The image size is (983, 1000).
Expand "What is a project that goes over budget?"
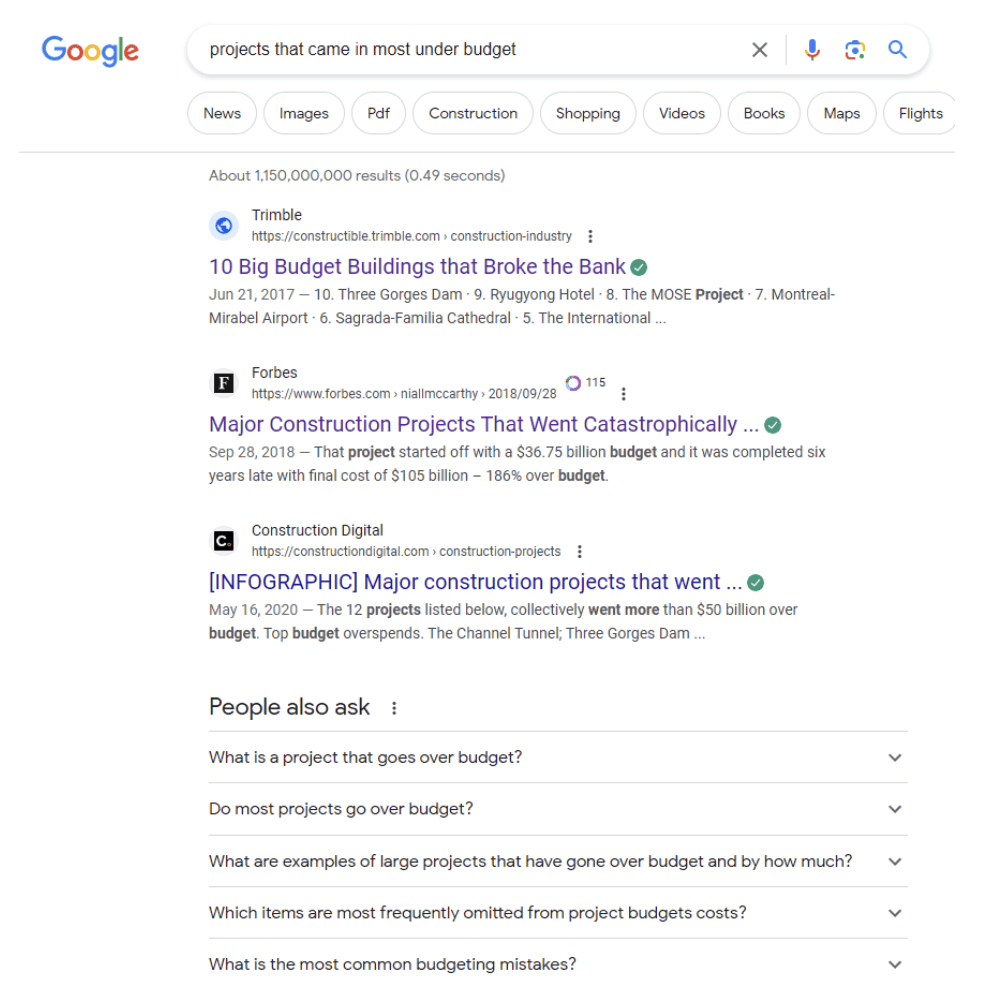tap(895, 757)
